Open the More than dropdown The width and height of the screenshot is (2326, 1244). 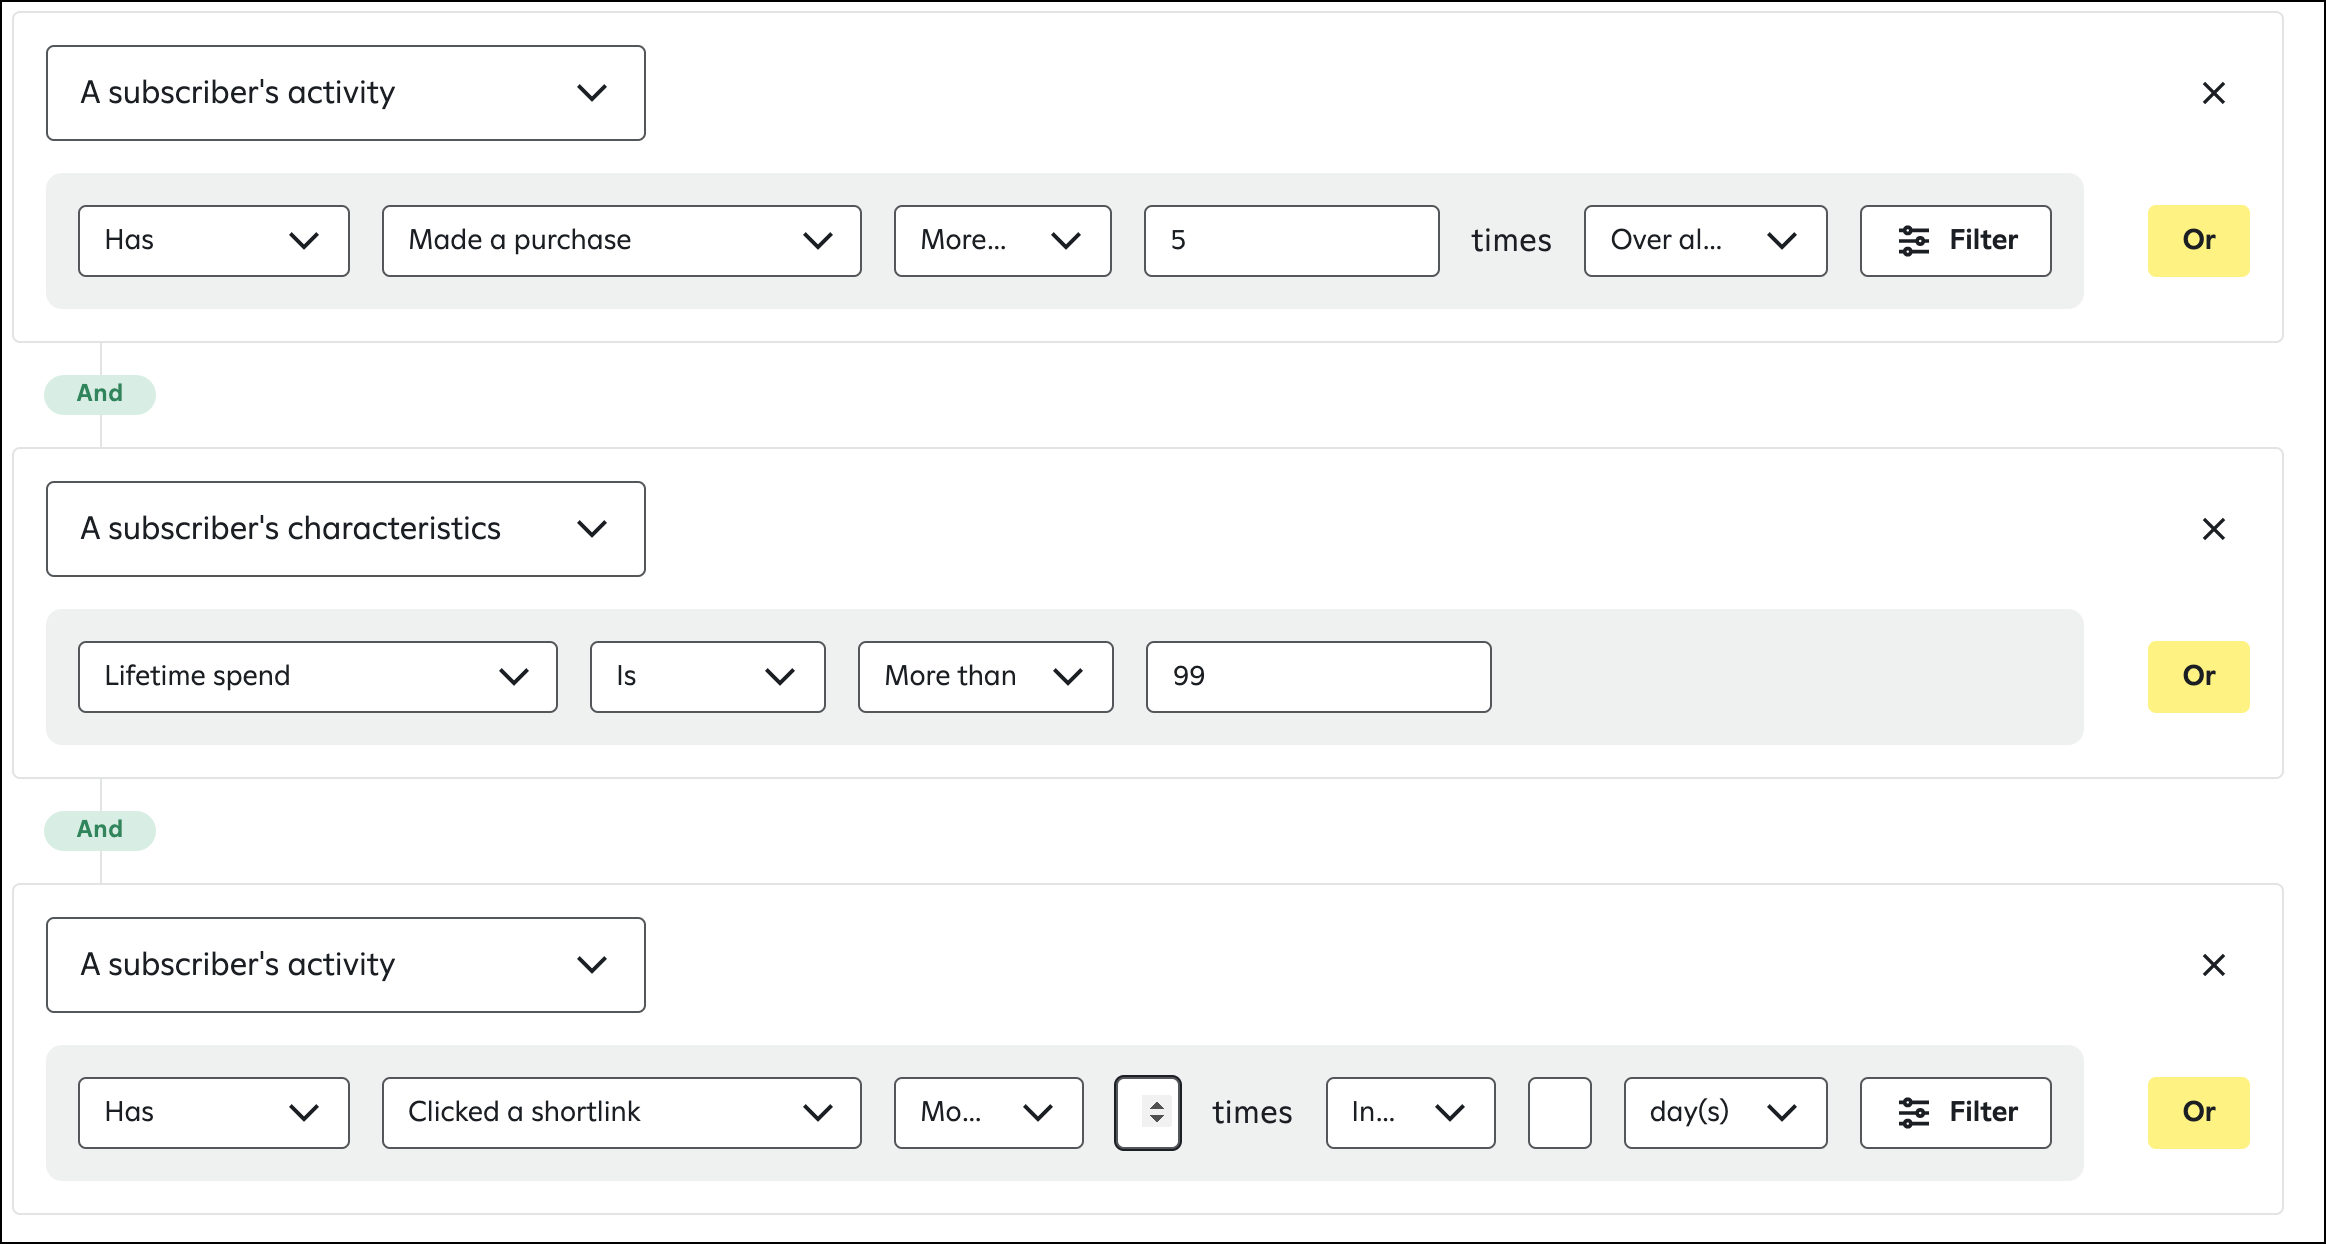pyautogui.click(x=985, y=677)
